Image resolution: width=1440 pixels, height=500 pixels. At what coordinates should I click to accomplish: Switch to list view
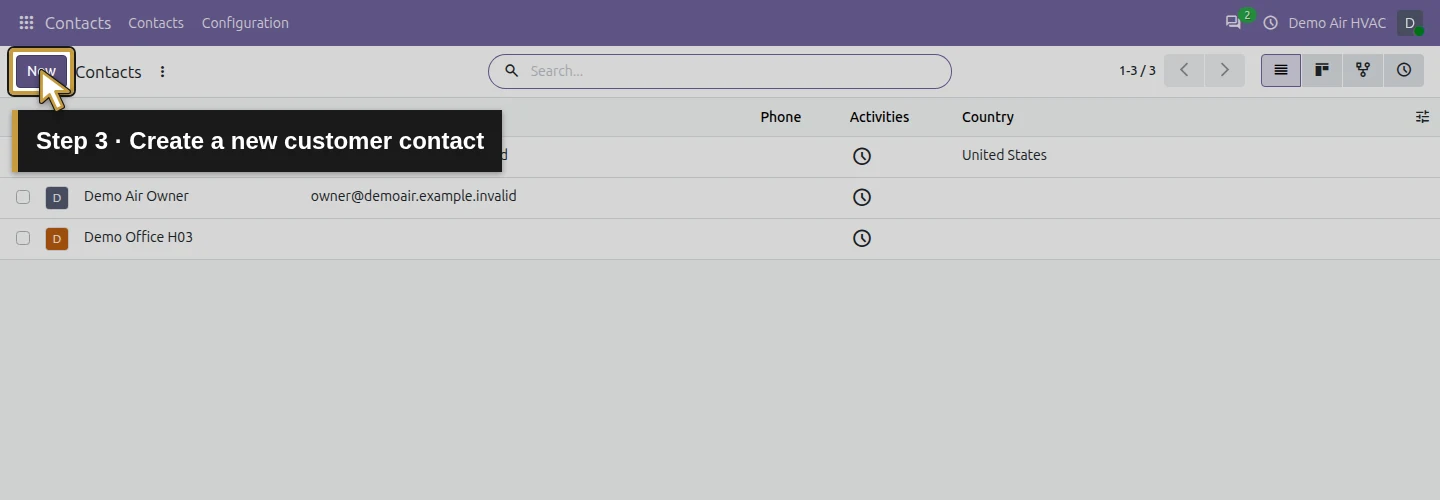tap(1281, 70)
